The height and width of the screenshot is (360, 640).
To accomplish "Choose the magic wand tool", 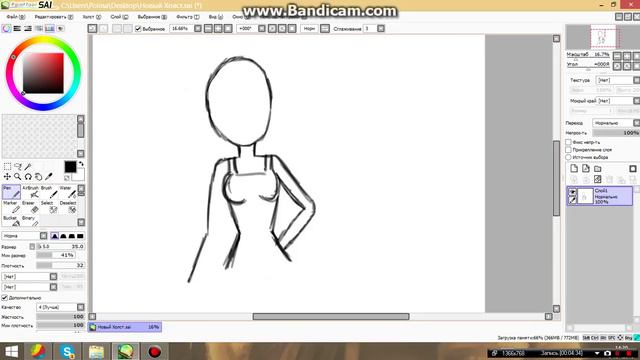I will pyautogui.click(x=28, y=167).
